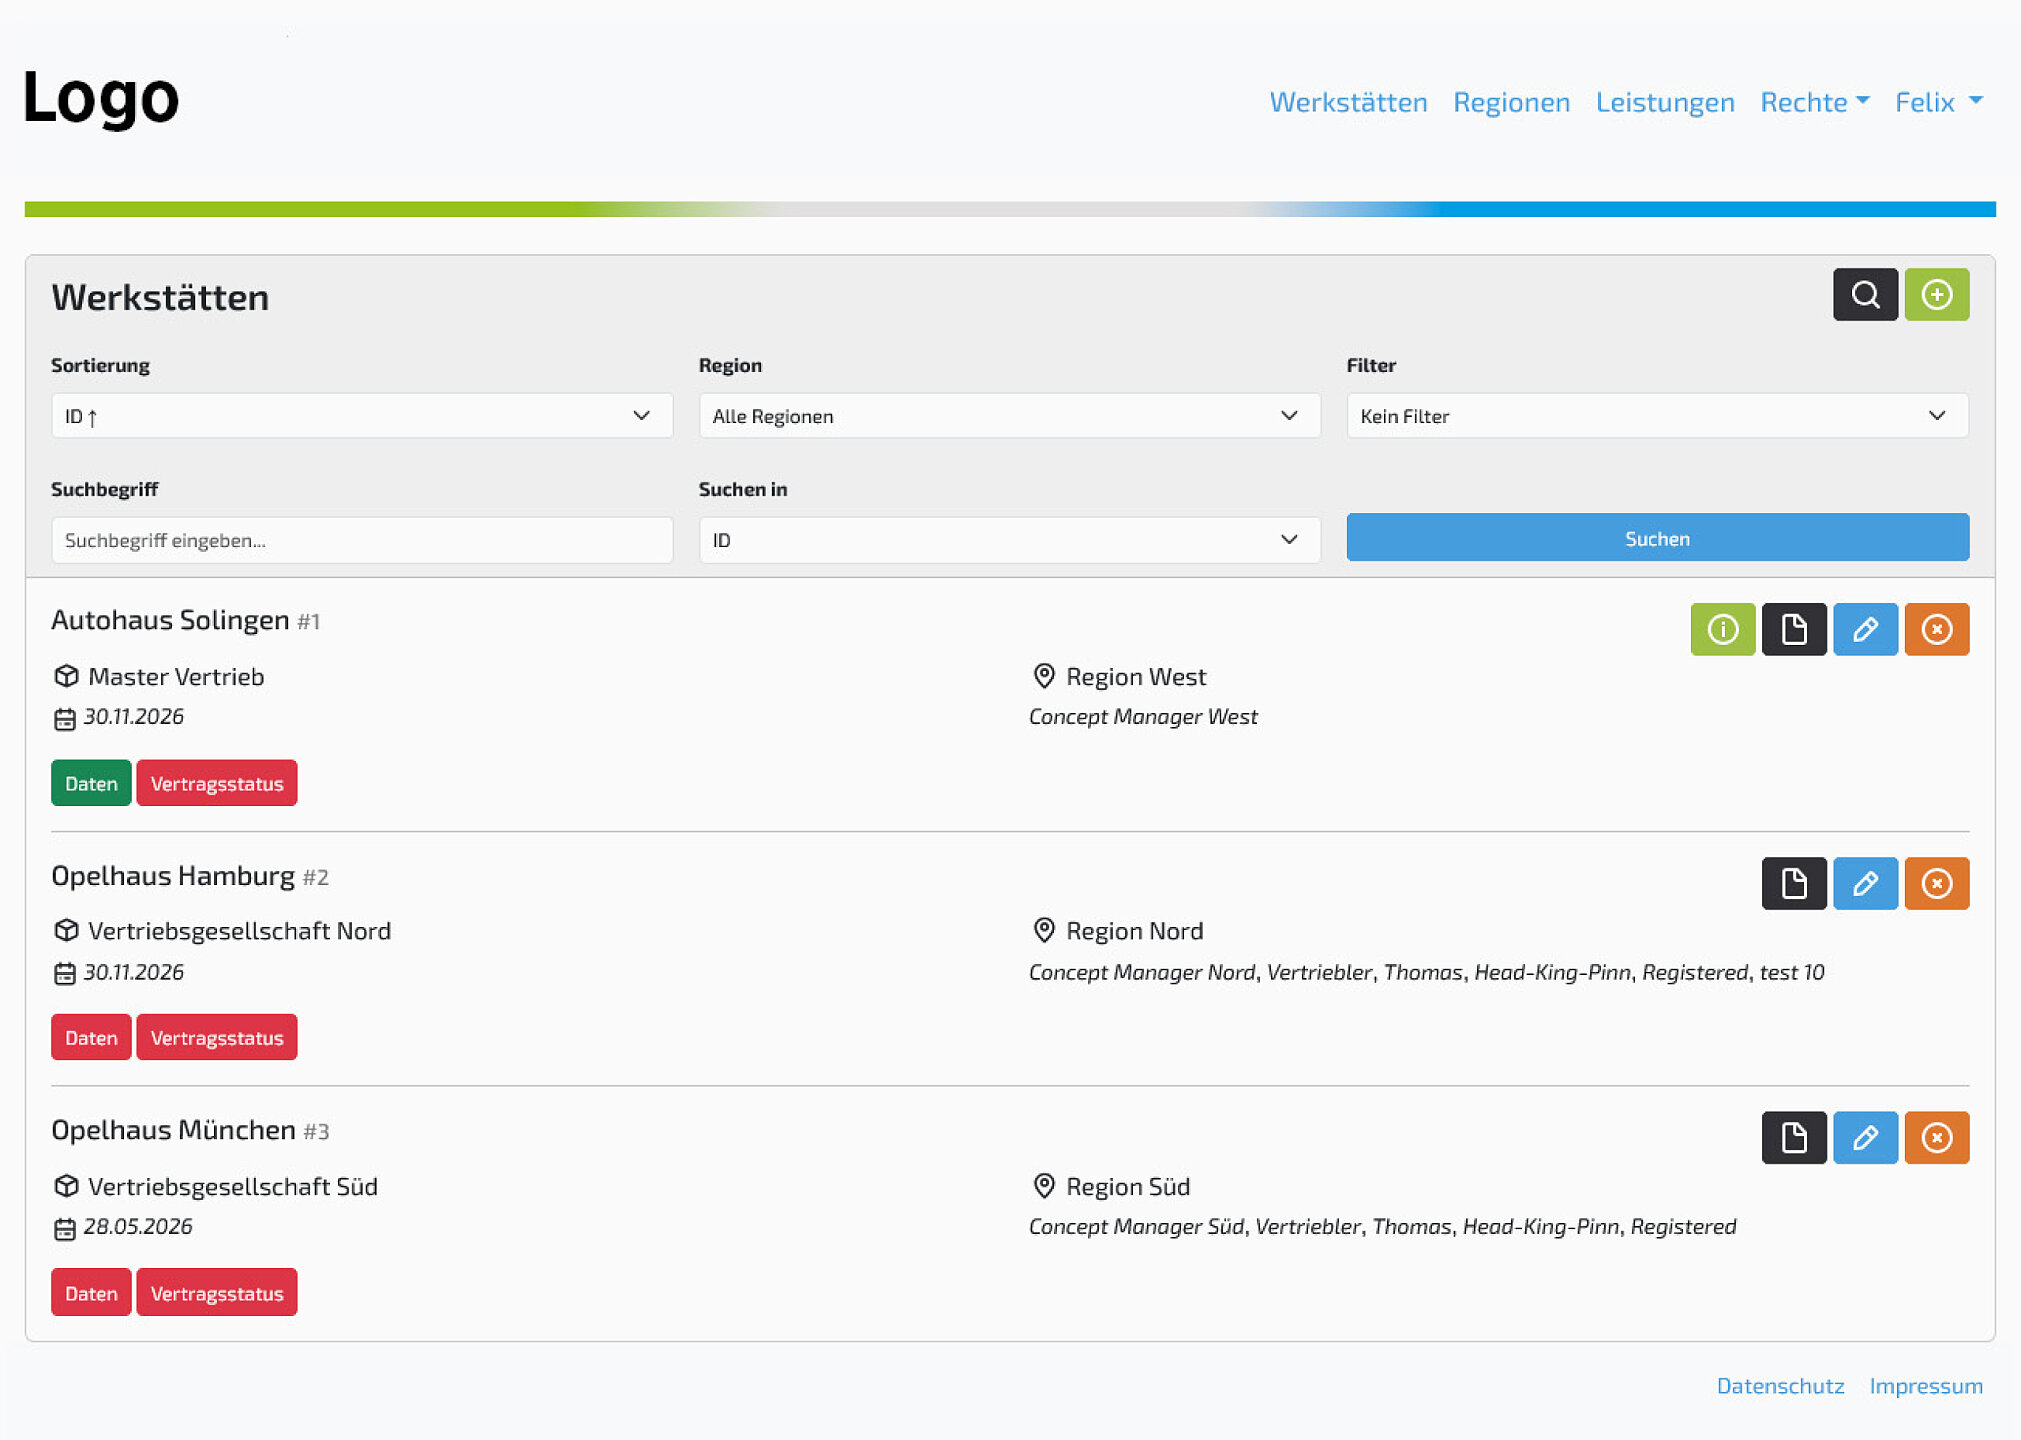This screenshot has width=2021, height=1440.
Task: Open info for Autohaus Solingen
Action: pos(1722,629)
